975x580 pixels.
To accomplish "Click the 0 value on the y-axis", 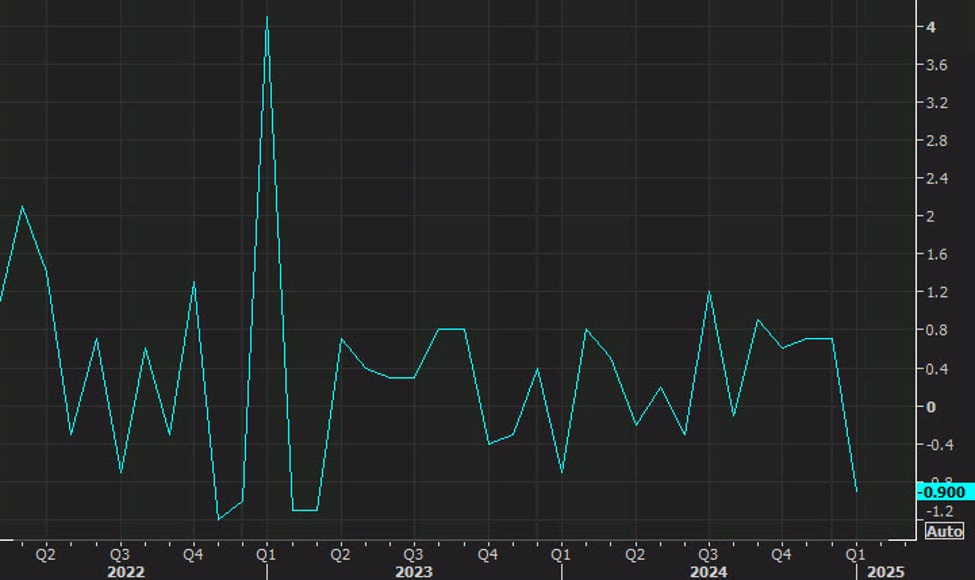I will click(x=931, y=407).
